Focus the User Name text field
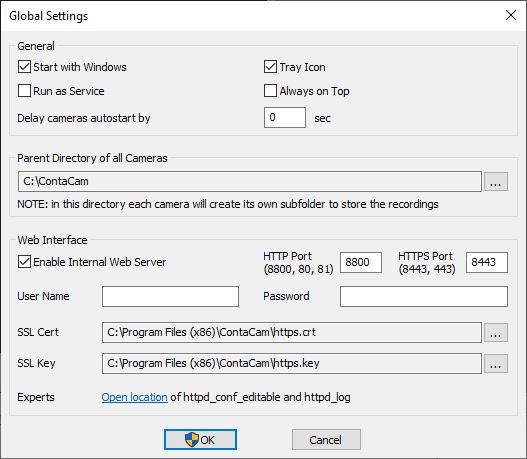The height and width of the screenshot is (459, 527). (170, 296)
